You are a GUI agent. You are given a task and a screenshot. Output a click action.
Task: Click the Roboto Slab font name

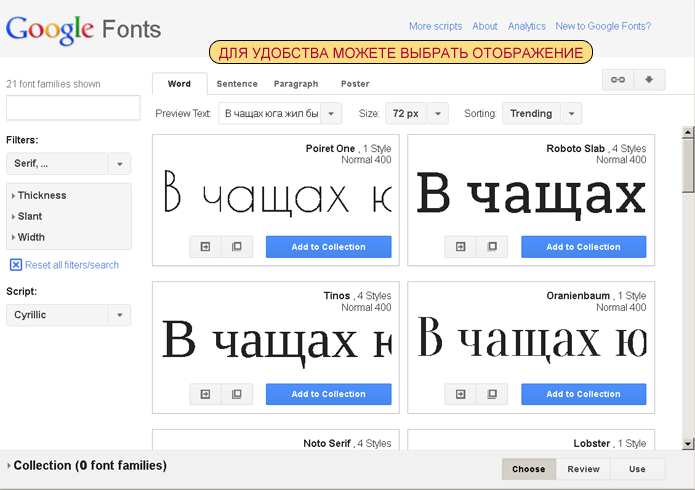[x=575, y=149]
